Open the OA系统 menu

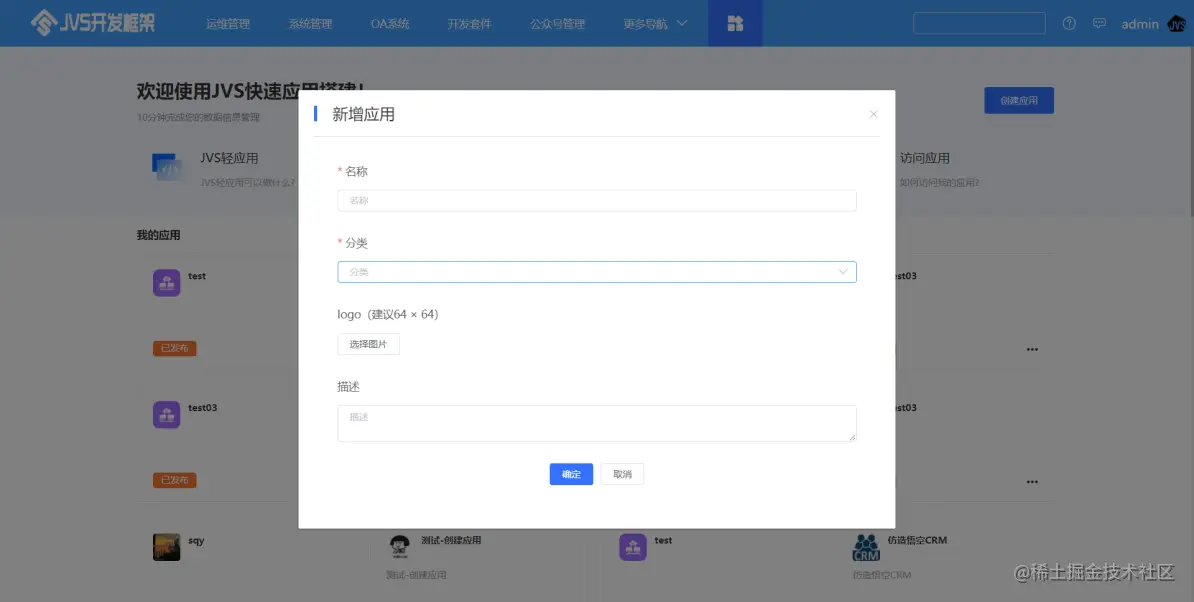coord(390,24)
